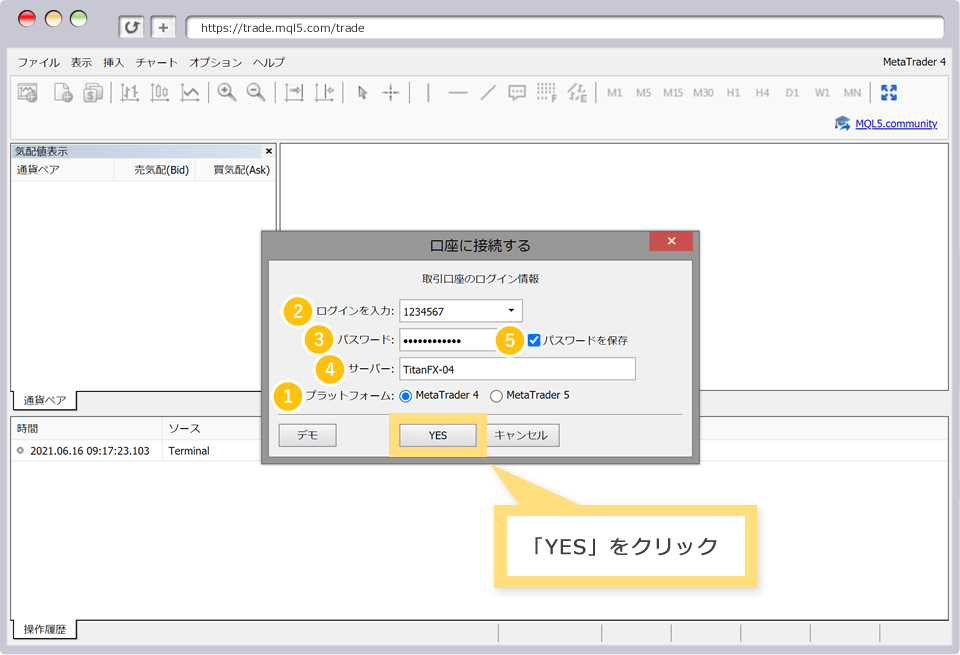The width and height of the screenshot is (960, 655).
Task: Click the Terminal source cell in the log
Action: 189,451
